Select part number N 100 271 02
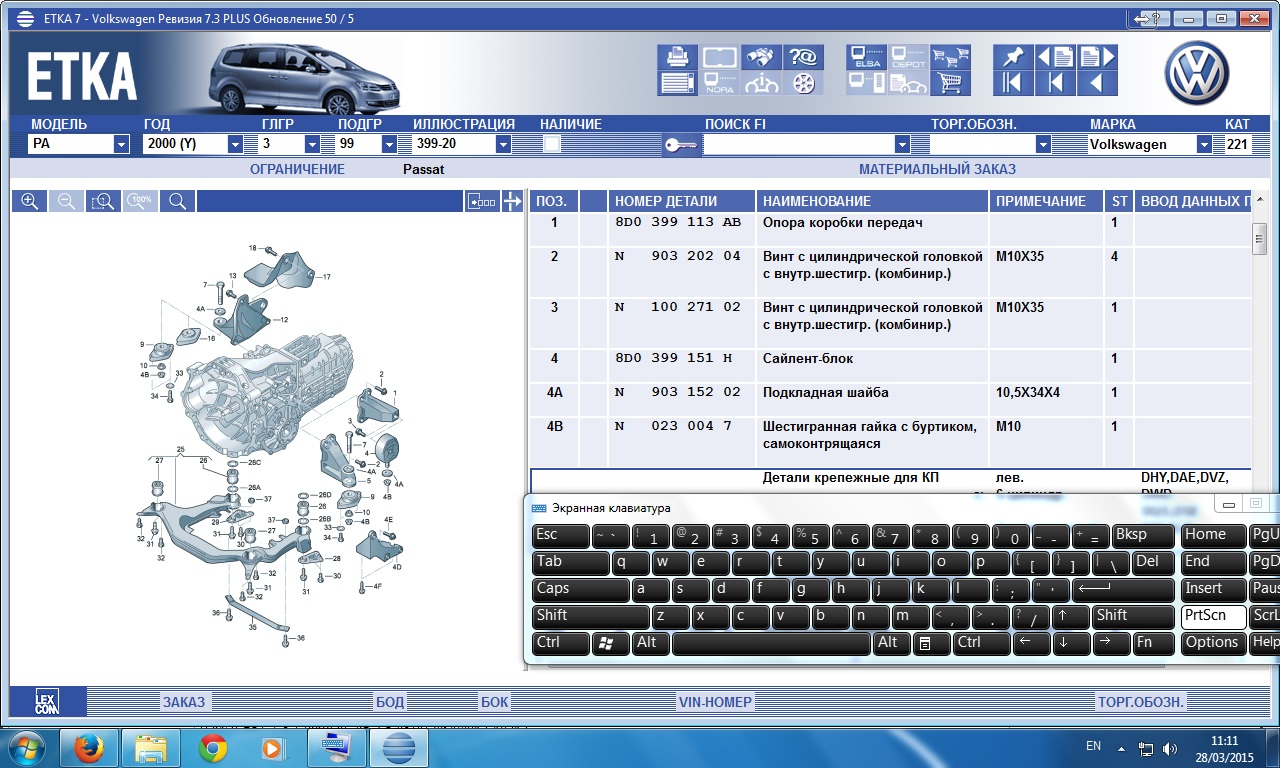 [x=678, y=307]
